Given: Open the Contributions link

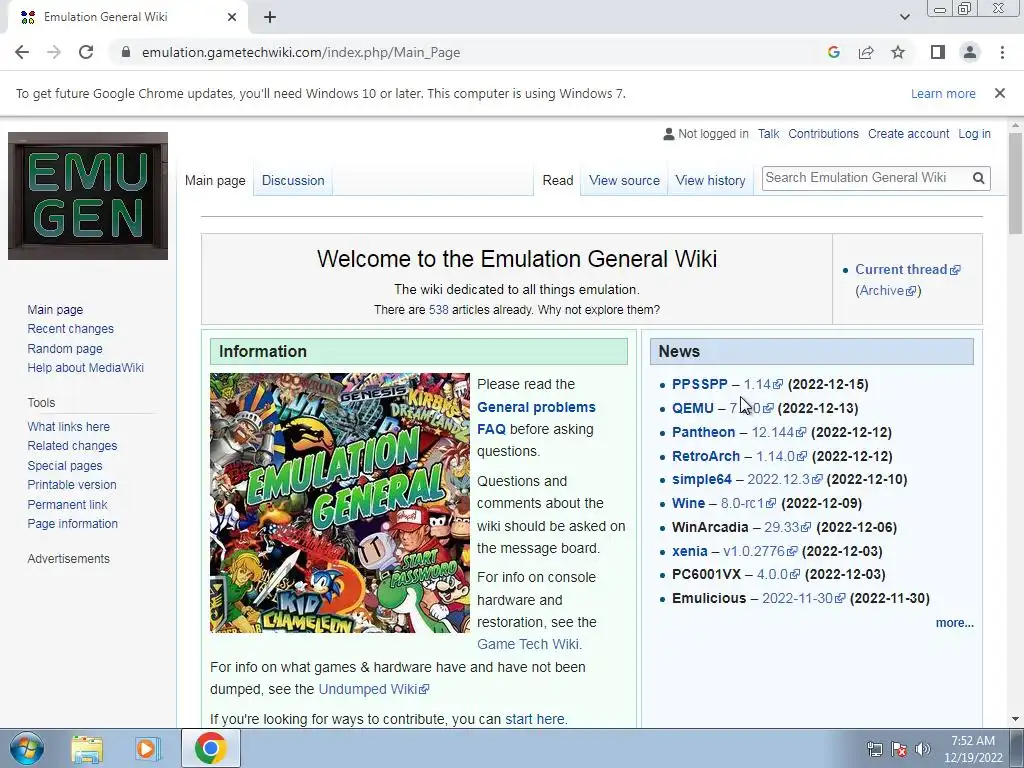Looking at the screenshot, I should (823, 134).
